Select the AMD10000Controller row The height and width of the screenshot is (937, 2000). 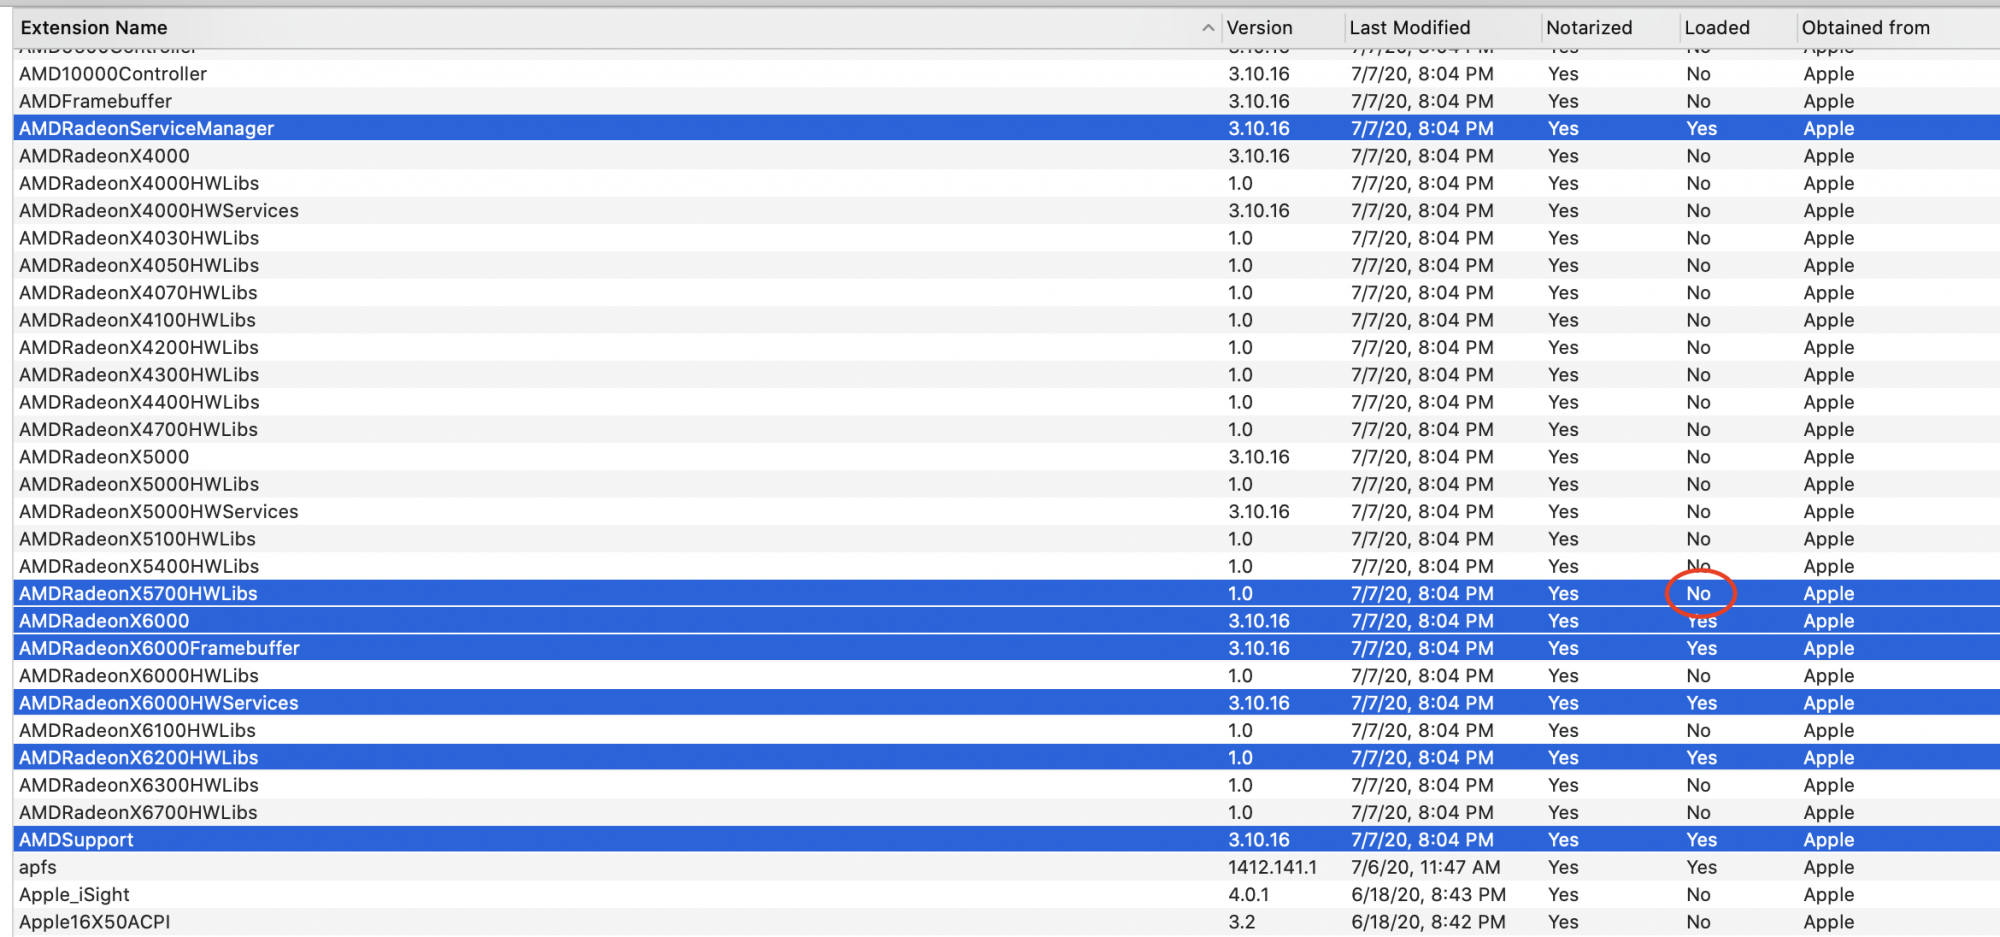(1006, 74)
